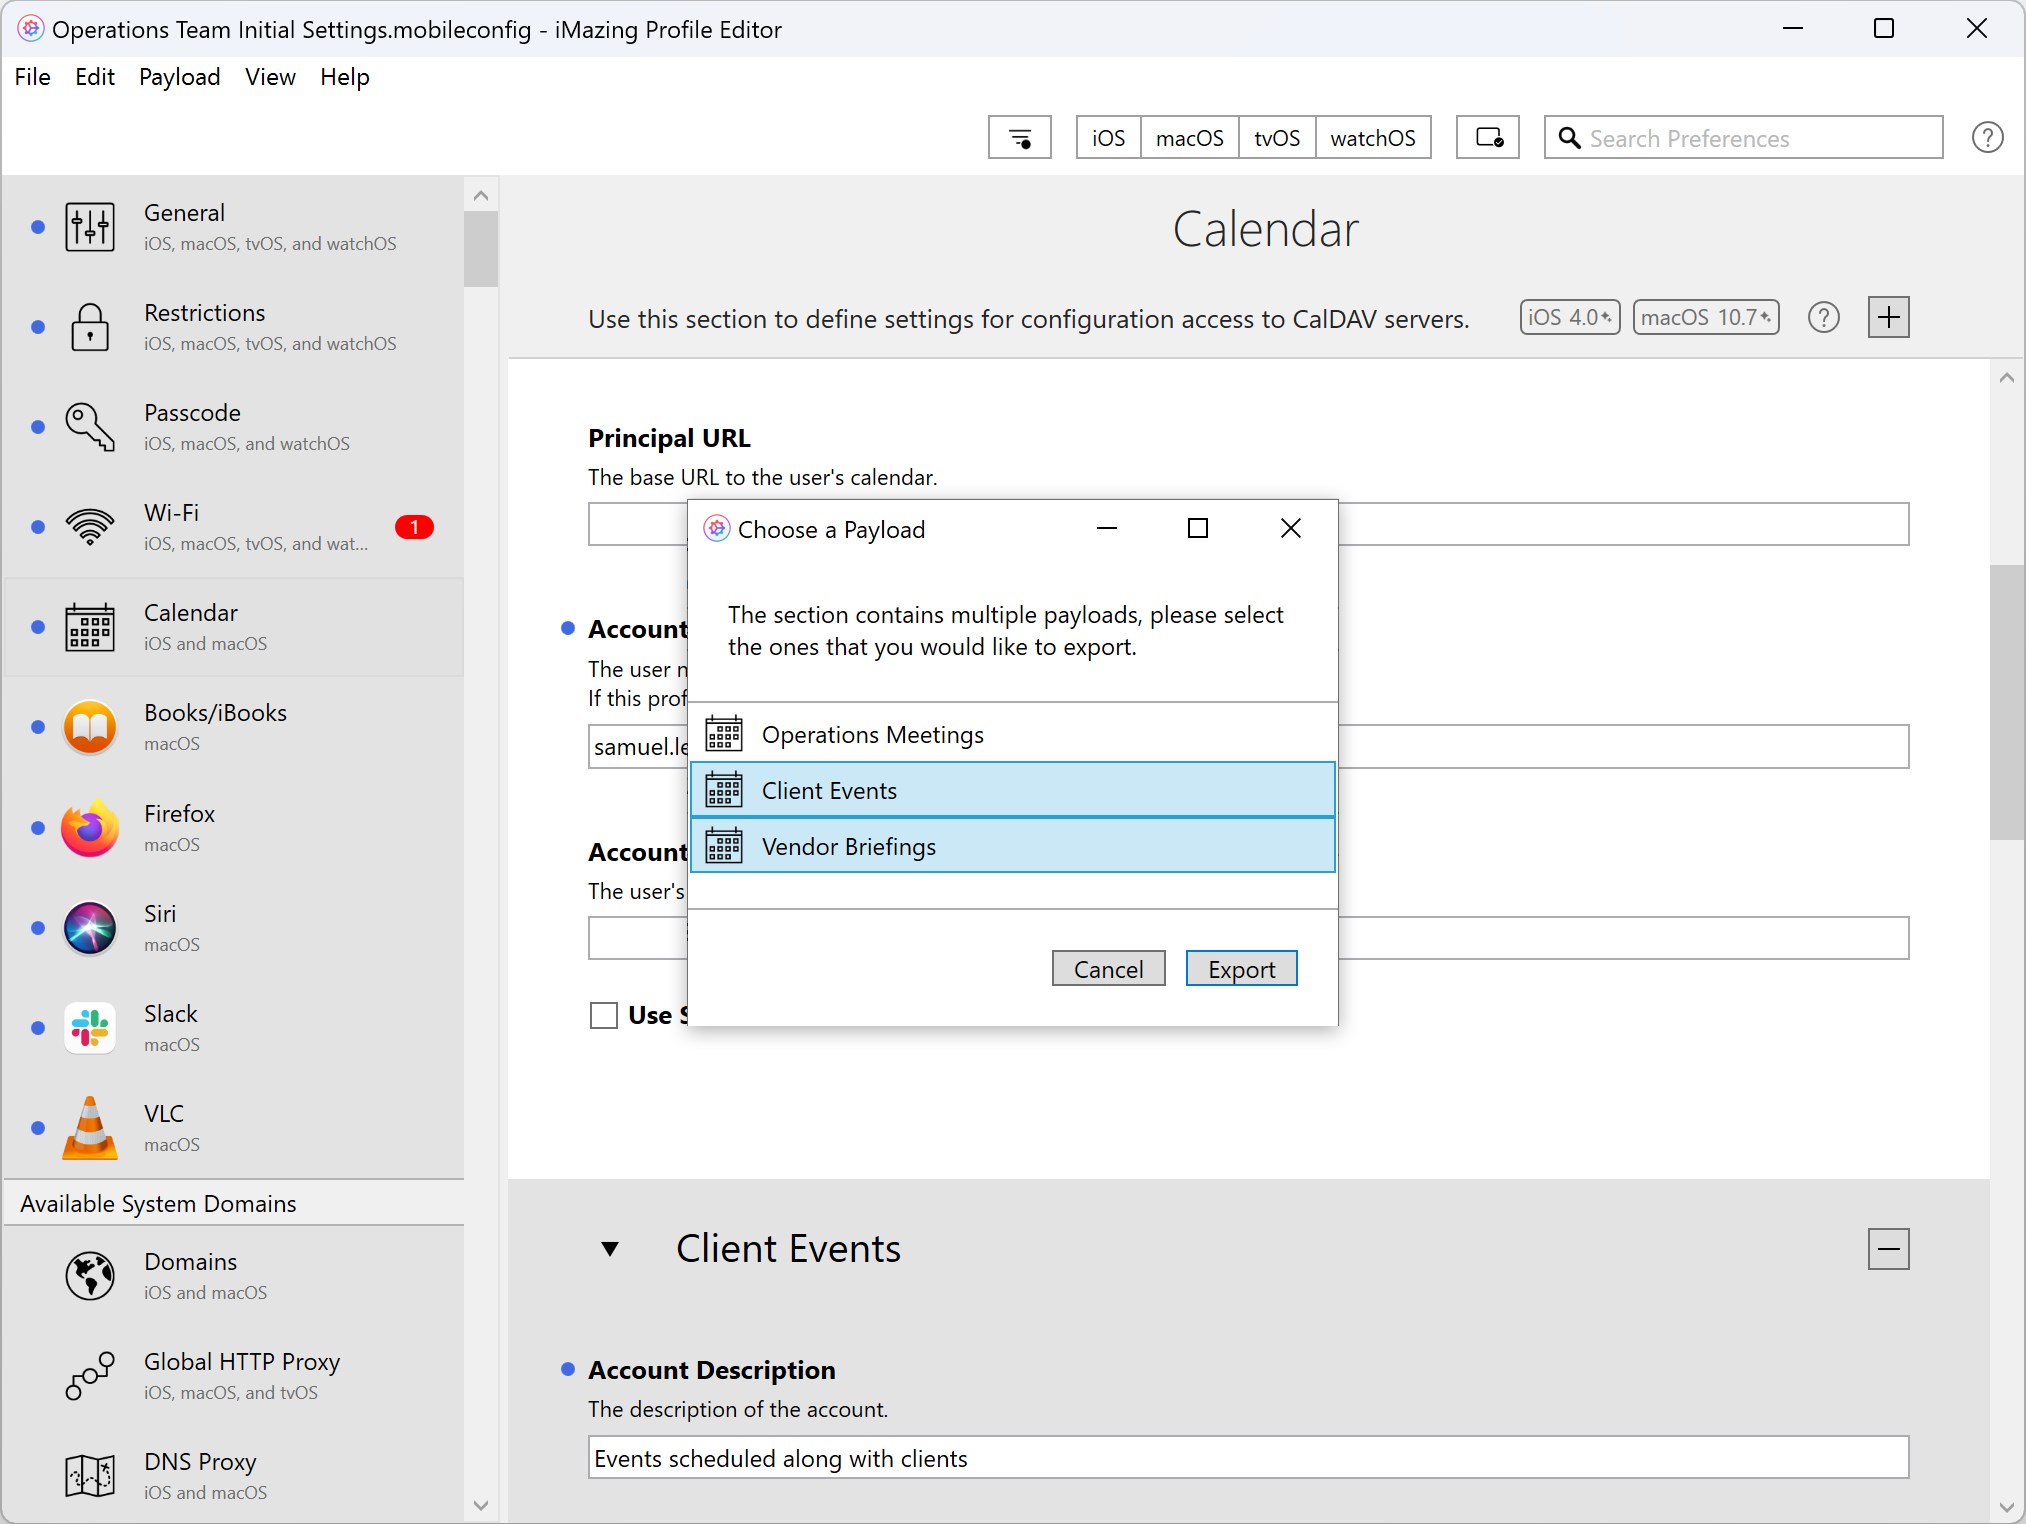Collapse the Client Events section triangle
This screenshot has width=2026, height=1524.
610,1249
